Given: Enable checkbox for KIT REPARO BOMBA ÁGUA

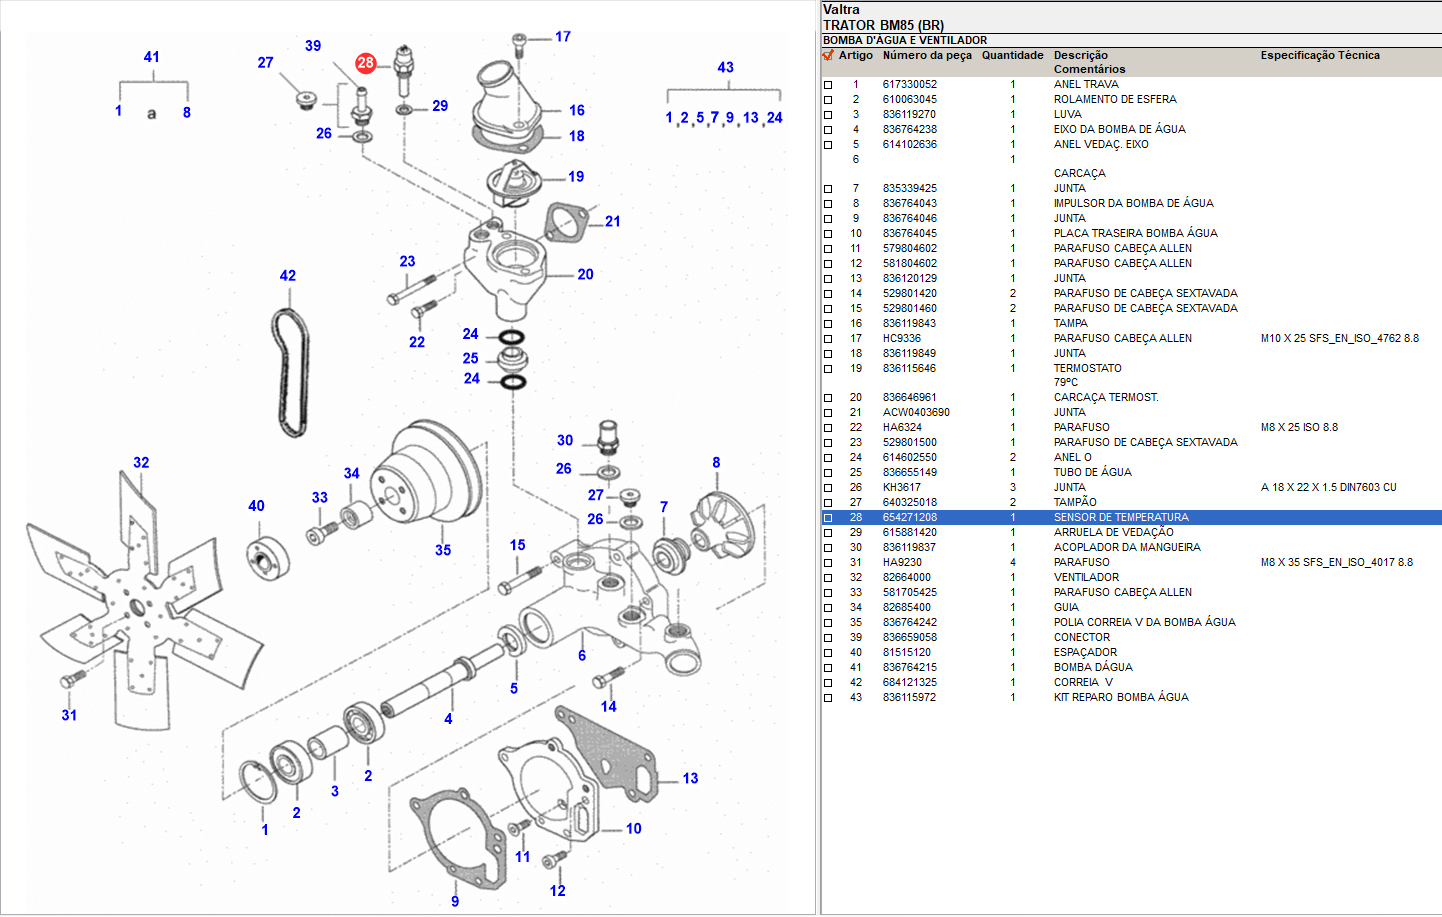Looking at the screenshot, I should 828,698.
